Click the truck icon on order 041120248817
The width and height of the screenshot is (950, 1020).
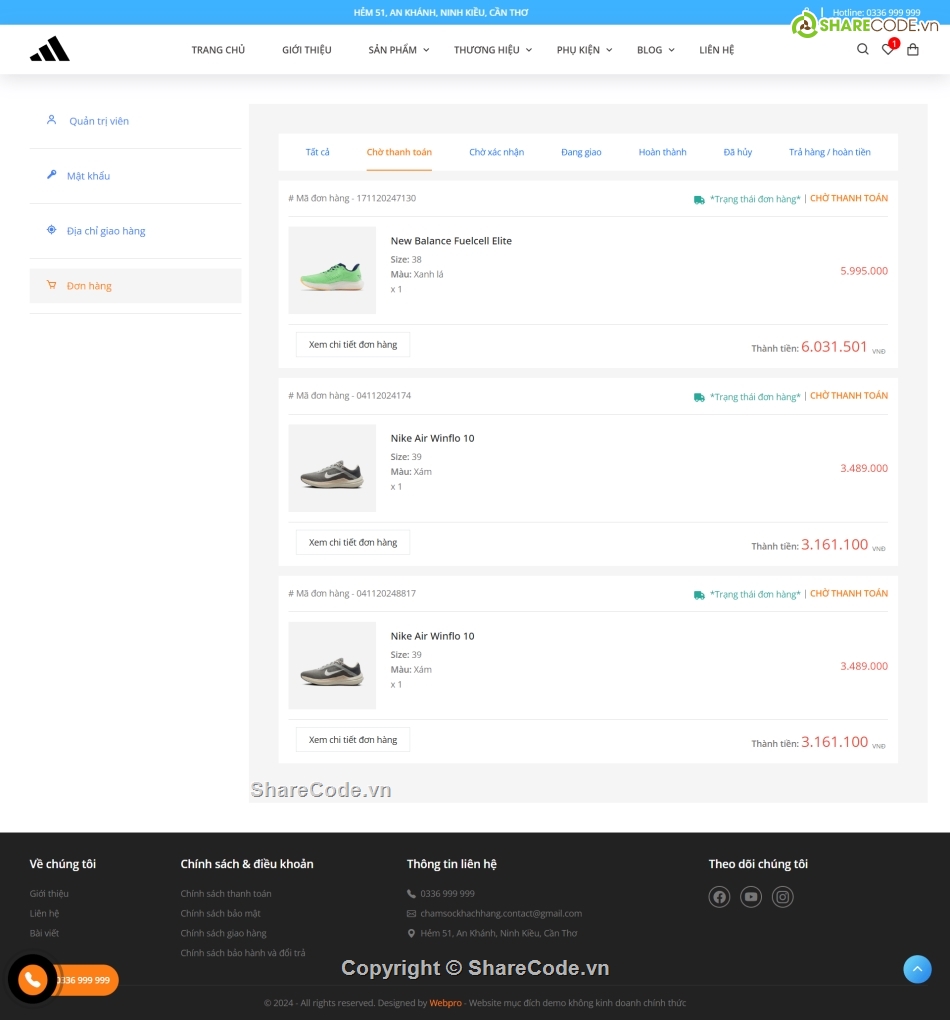699,595
